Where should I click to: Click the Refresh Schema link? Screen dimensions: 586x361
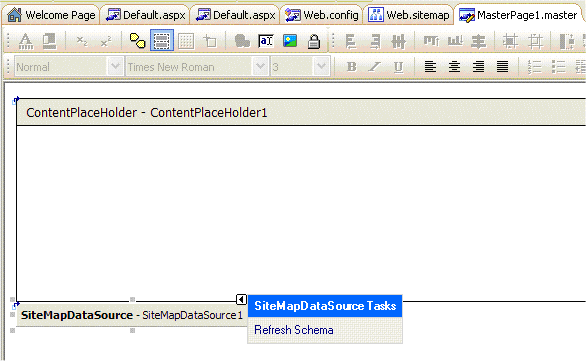point(294,330)
